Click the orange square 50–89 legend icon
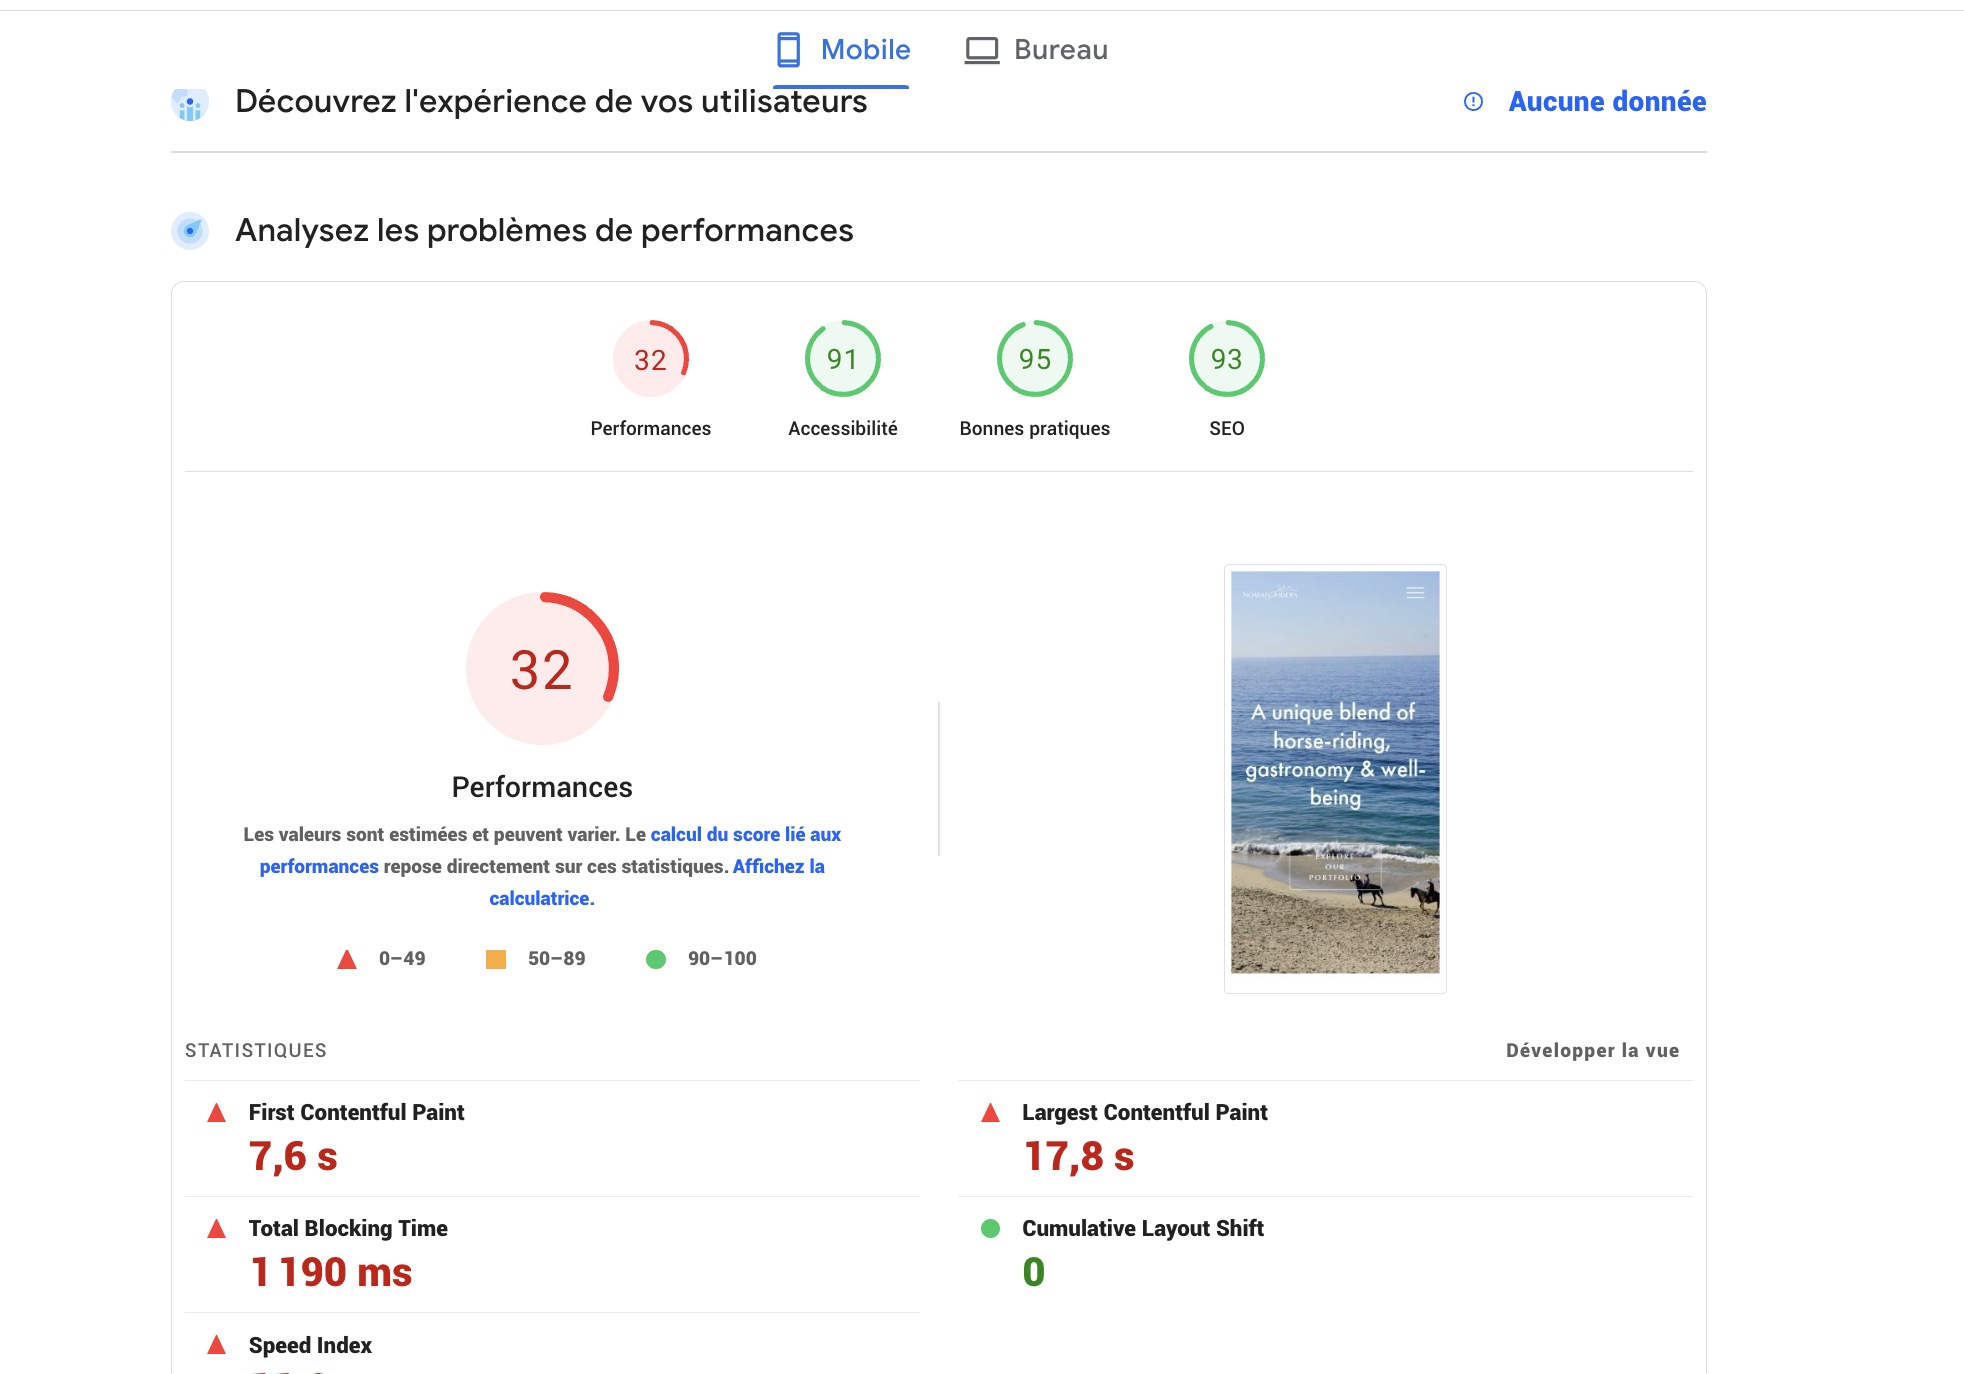The width and height of the screenshot is (1964, 1374). [496, 960]
